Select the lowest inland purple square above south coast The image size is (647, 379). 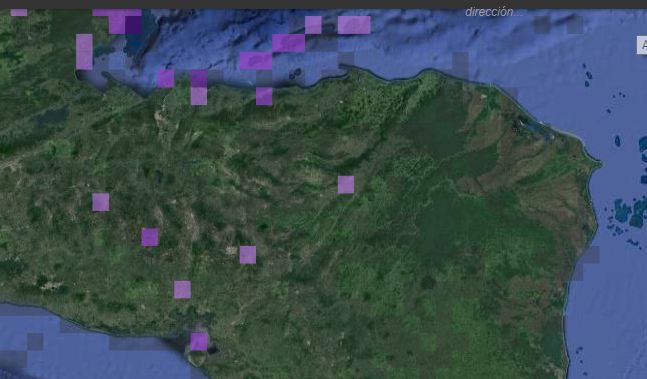point(182,290)
